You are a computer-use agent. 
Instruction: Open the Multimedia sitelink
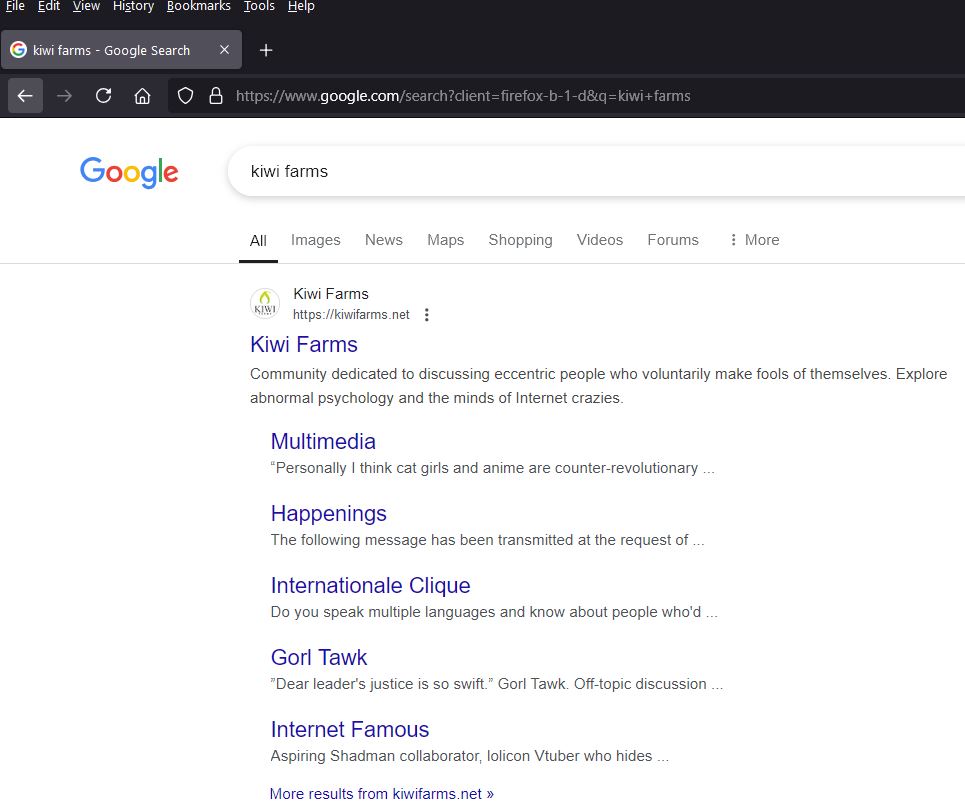point(323,442)
